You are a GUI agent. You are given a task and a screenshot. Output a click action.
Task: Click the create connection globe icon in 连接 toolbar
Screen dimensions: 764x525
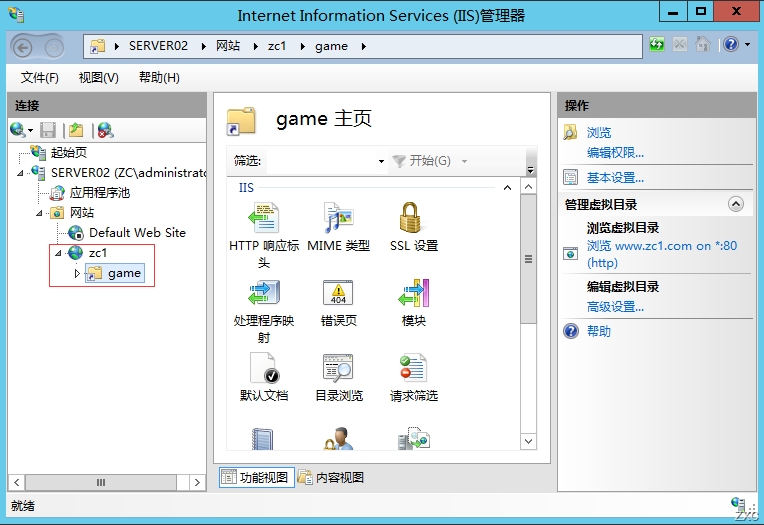[18, 130]
